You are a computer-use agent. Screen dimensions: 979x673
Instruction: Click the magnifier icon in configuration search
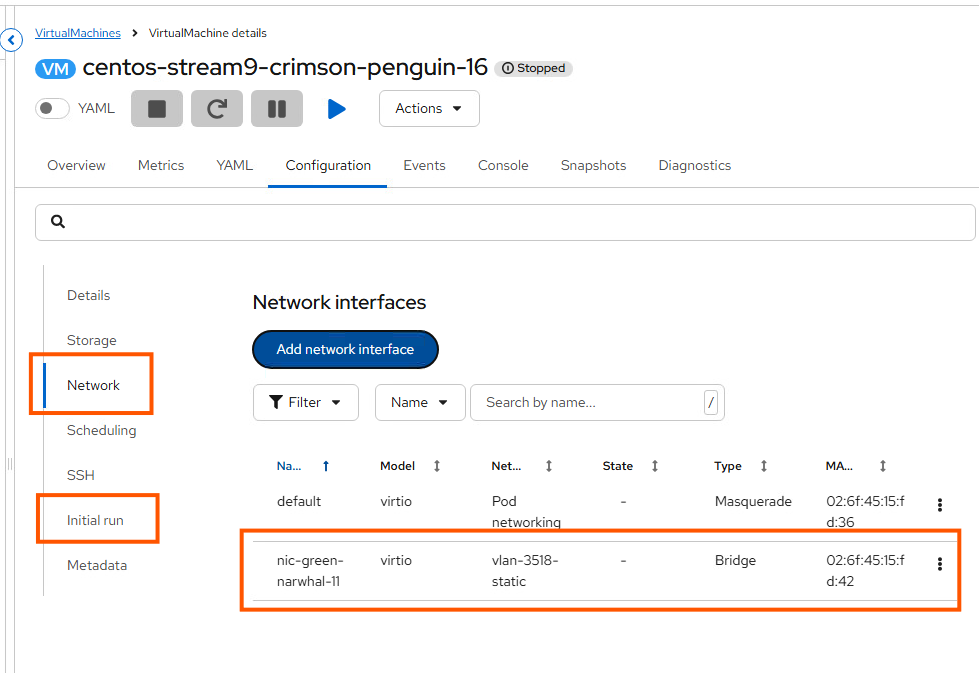[x=58, y=222]
